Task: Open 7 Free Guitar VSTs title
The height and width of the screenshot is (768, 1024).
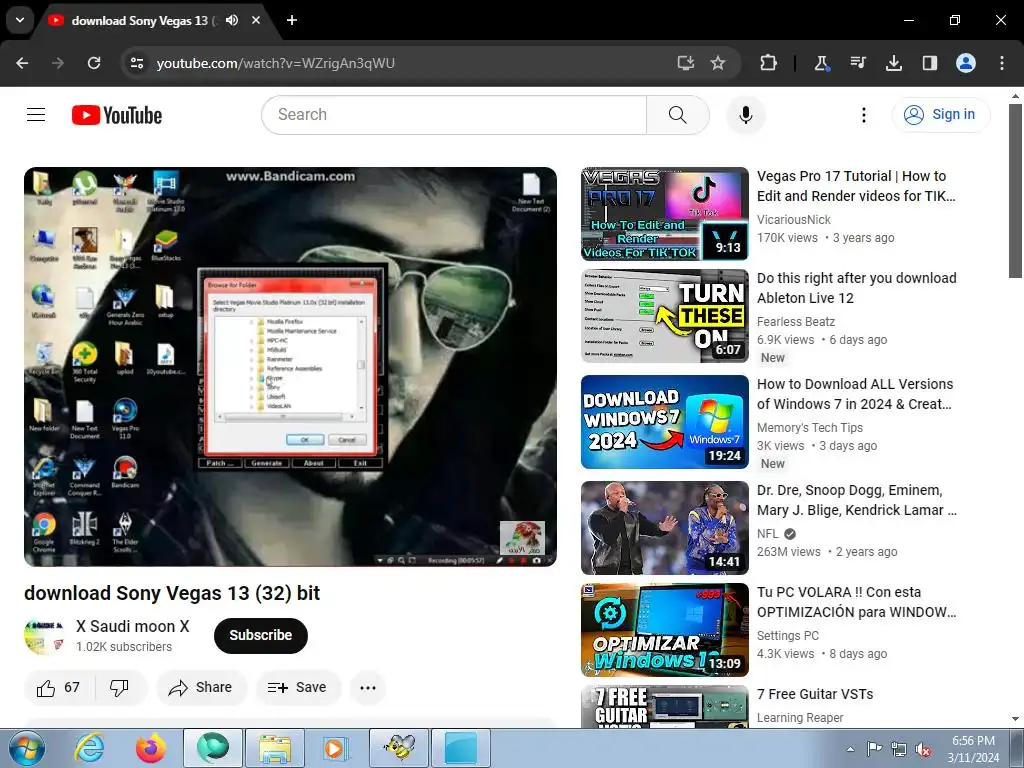Action: pyautogui.click(x=815, y=694)
